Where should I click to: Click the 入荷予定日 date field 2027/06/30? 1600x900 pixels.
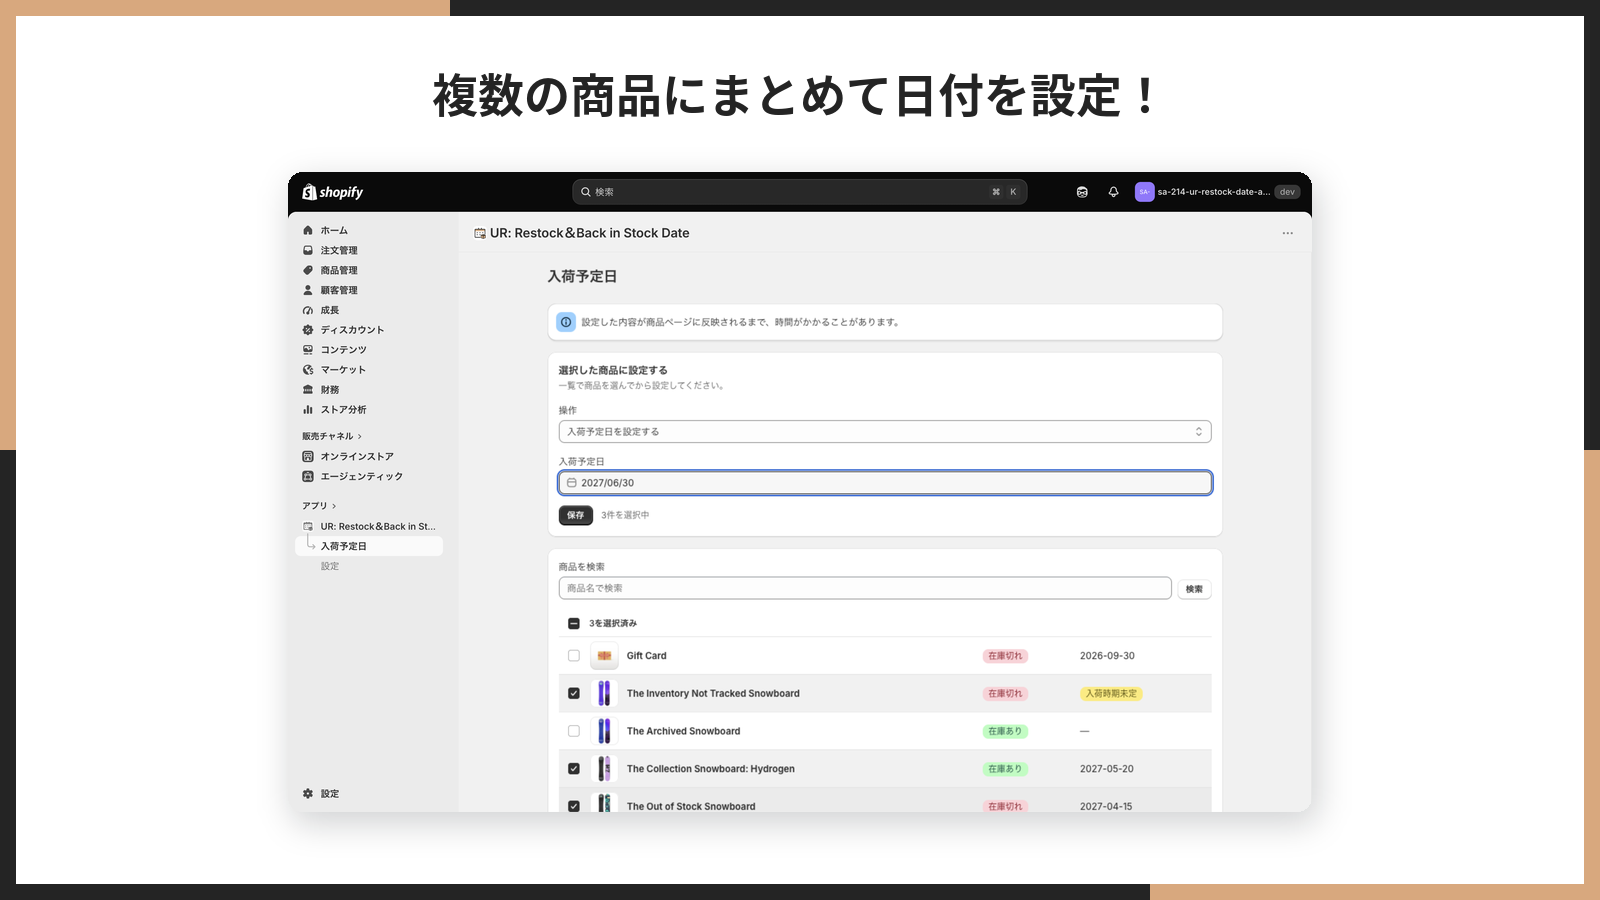(x=885, y=483)
